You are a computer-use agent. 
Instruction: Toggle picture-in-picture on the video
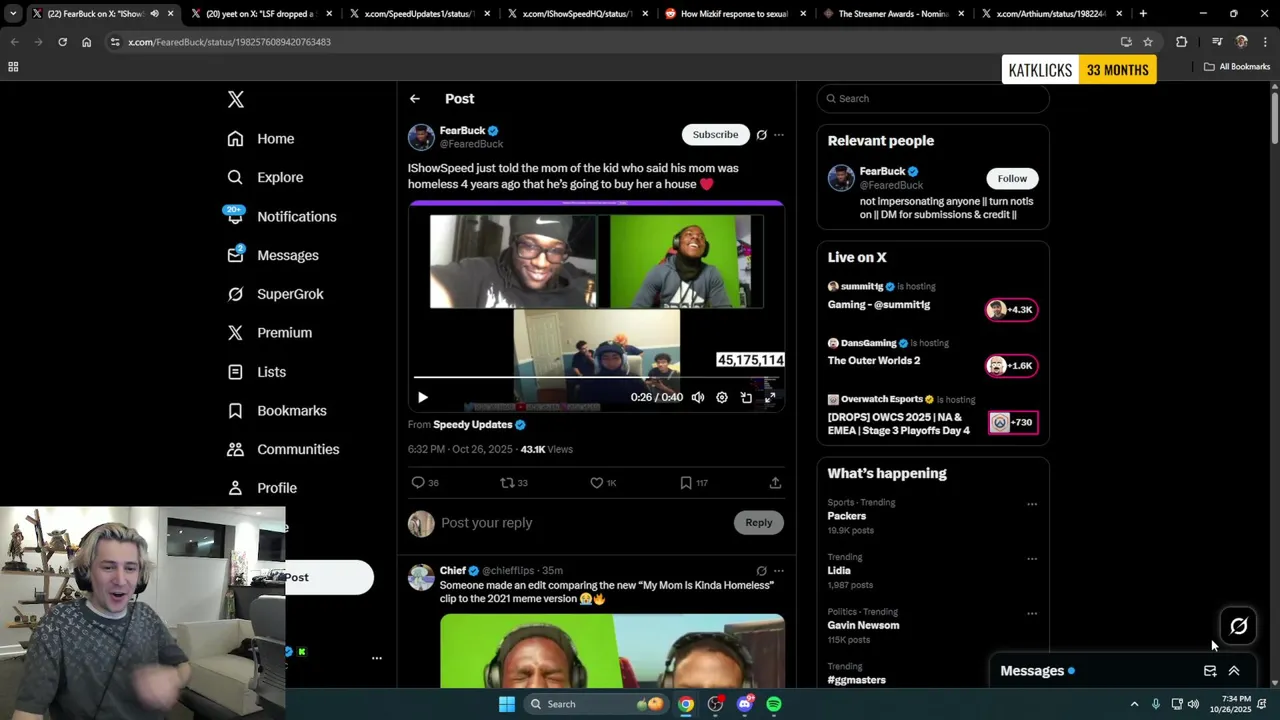click(746, 398)
